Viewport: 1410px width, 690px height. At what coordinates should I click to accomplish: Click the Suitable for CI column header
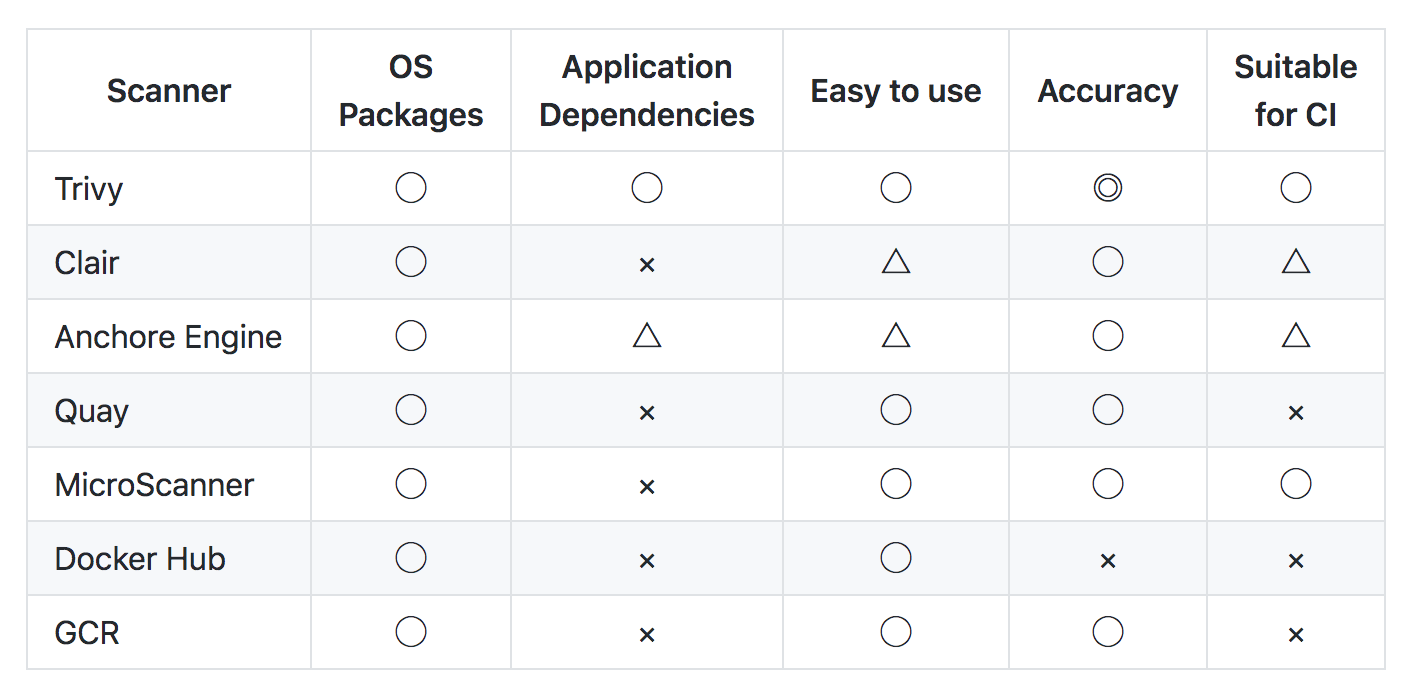pos(1296,91)
